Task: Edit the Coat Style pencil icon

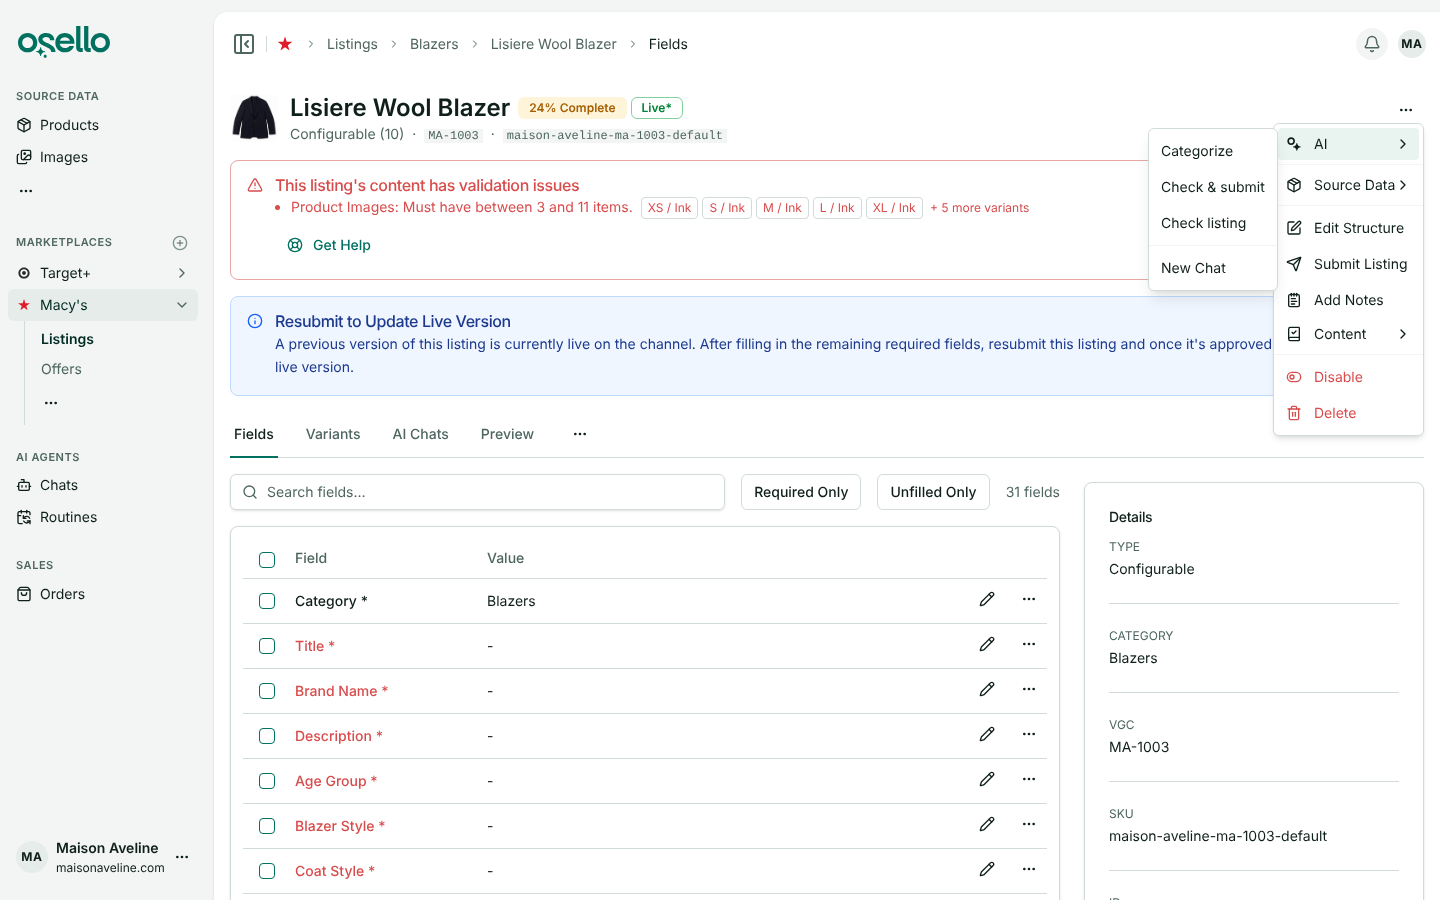Action: [987, 869]
